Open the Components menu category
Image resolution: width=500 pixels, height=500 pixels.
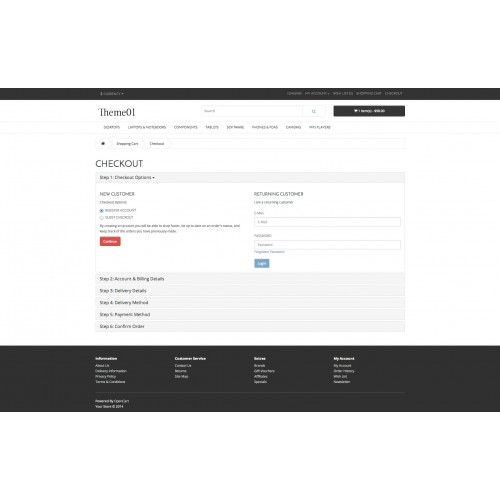tap(186, 127)
